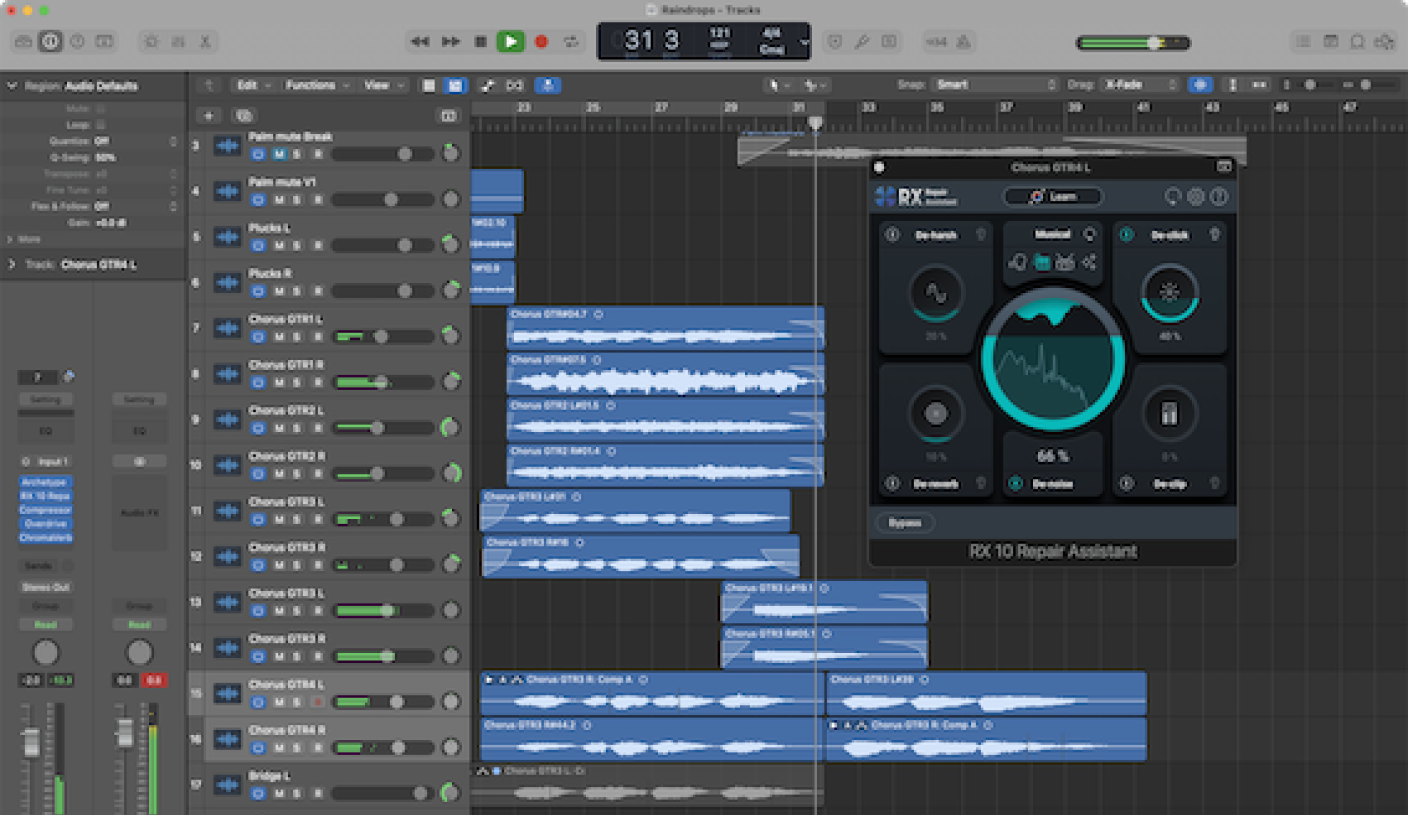Click the red Record button

tap(541, 42)
